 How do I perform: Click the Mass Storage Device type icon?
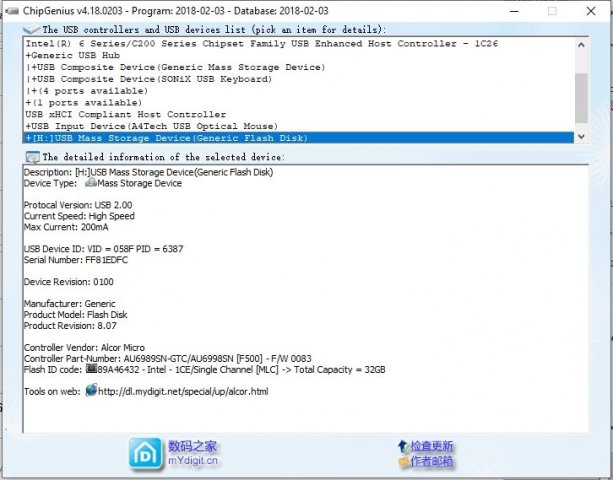pos(91,184)
